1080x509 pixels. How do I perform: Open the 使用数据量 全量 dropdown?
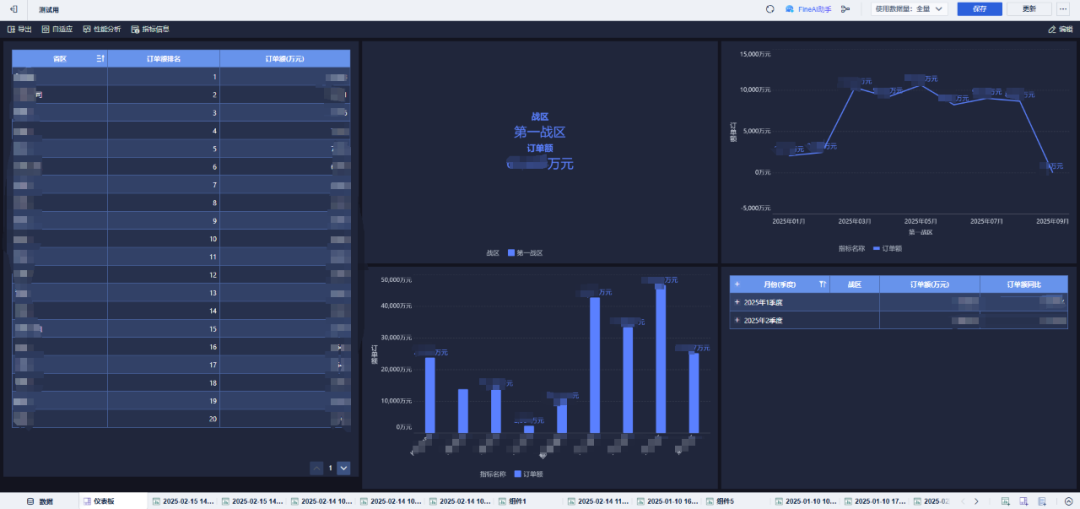[910, 9]
